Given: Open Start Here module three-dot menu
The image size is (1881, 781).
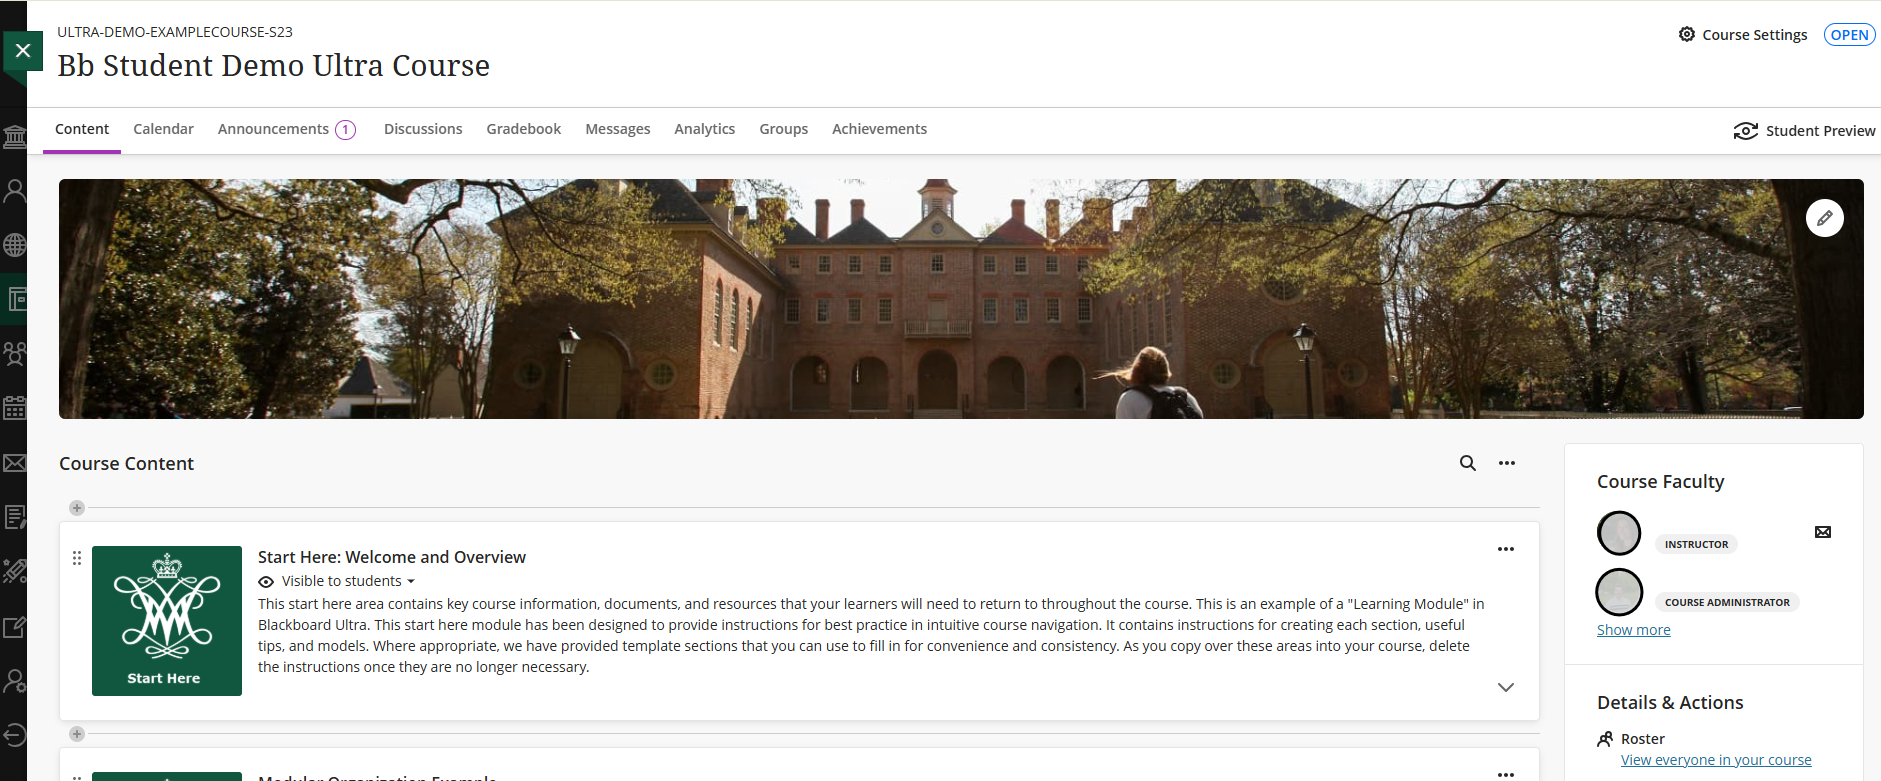Looking at the screenshot, I should 1506,549.
